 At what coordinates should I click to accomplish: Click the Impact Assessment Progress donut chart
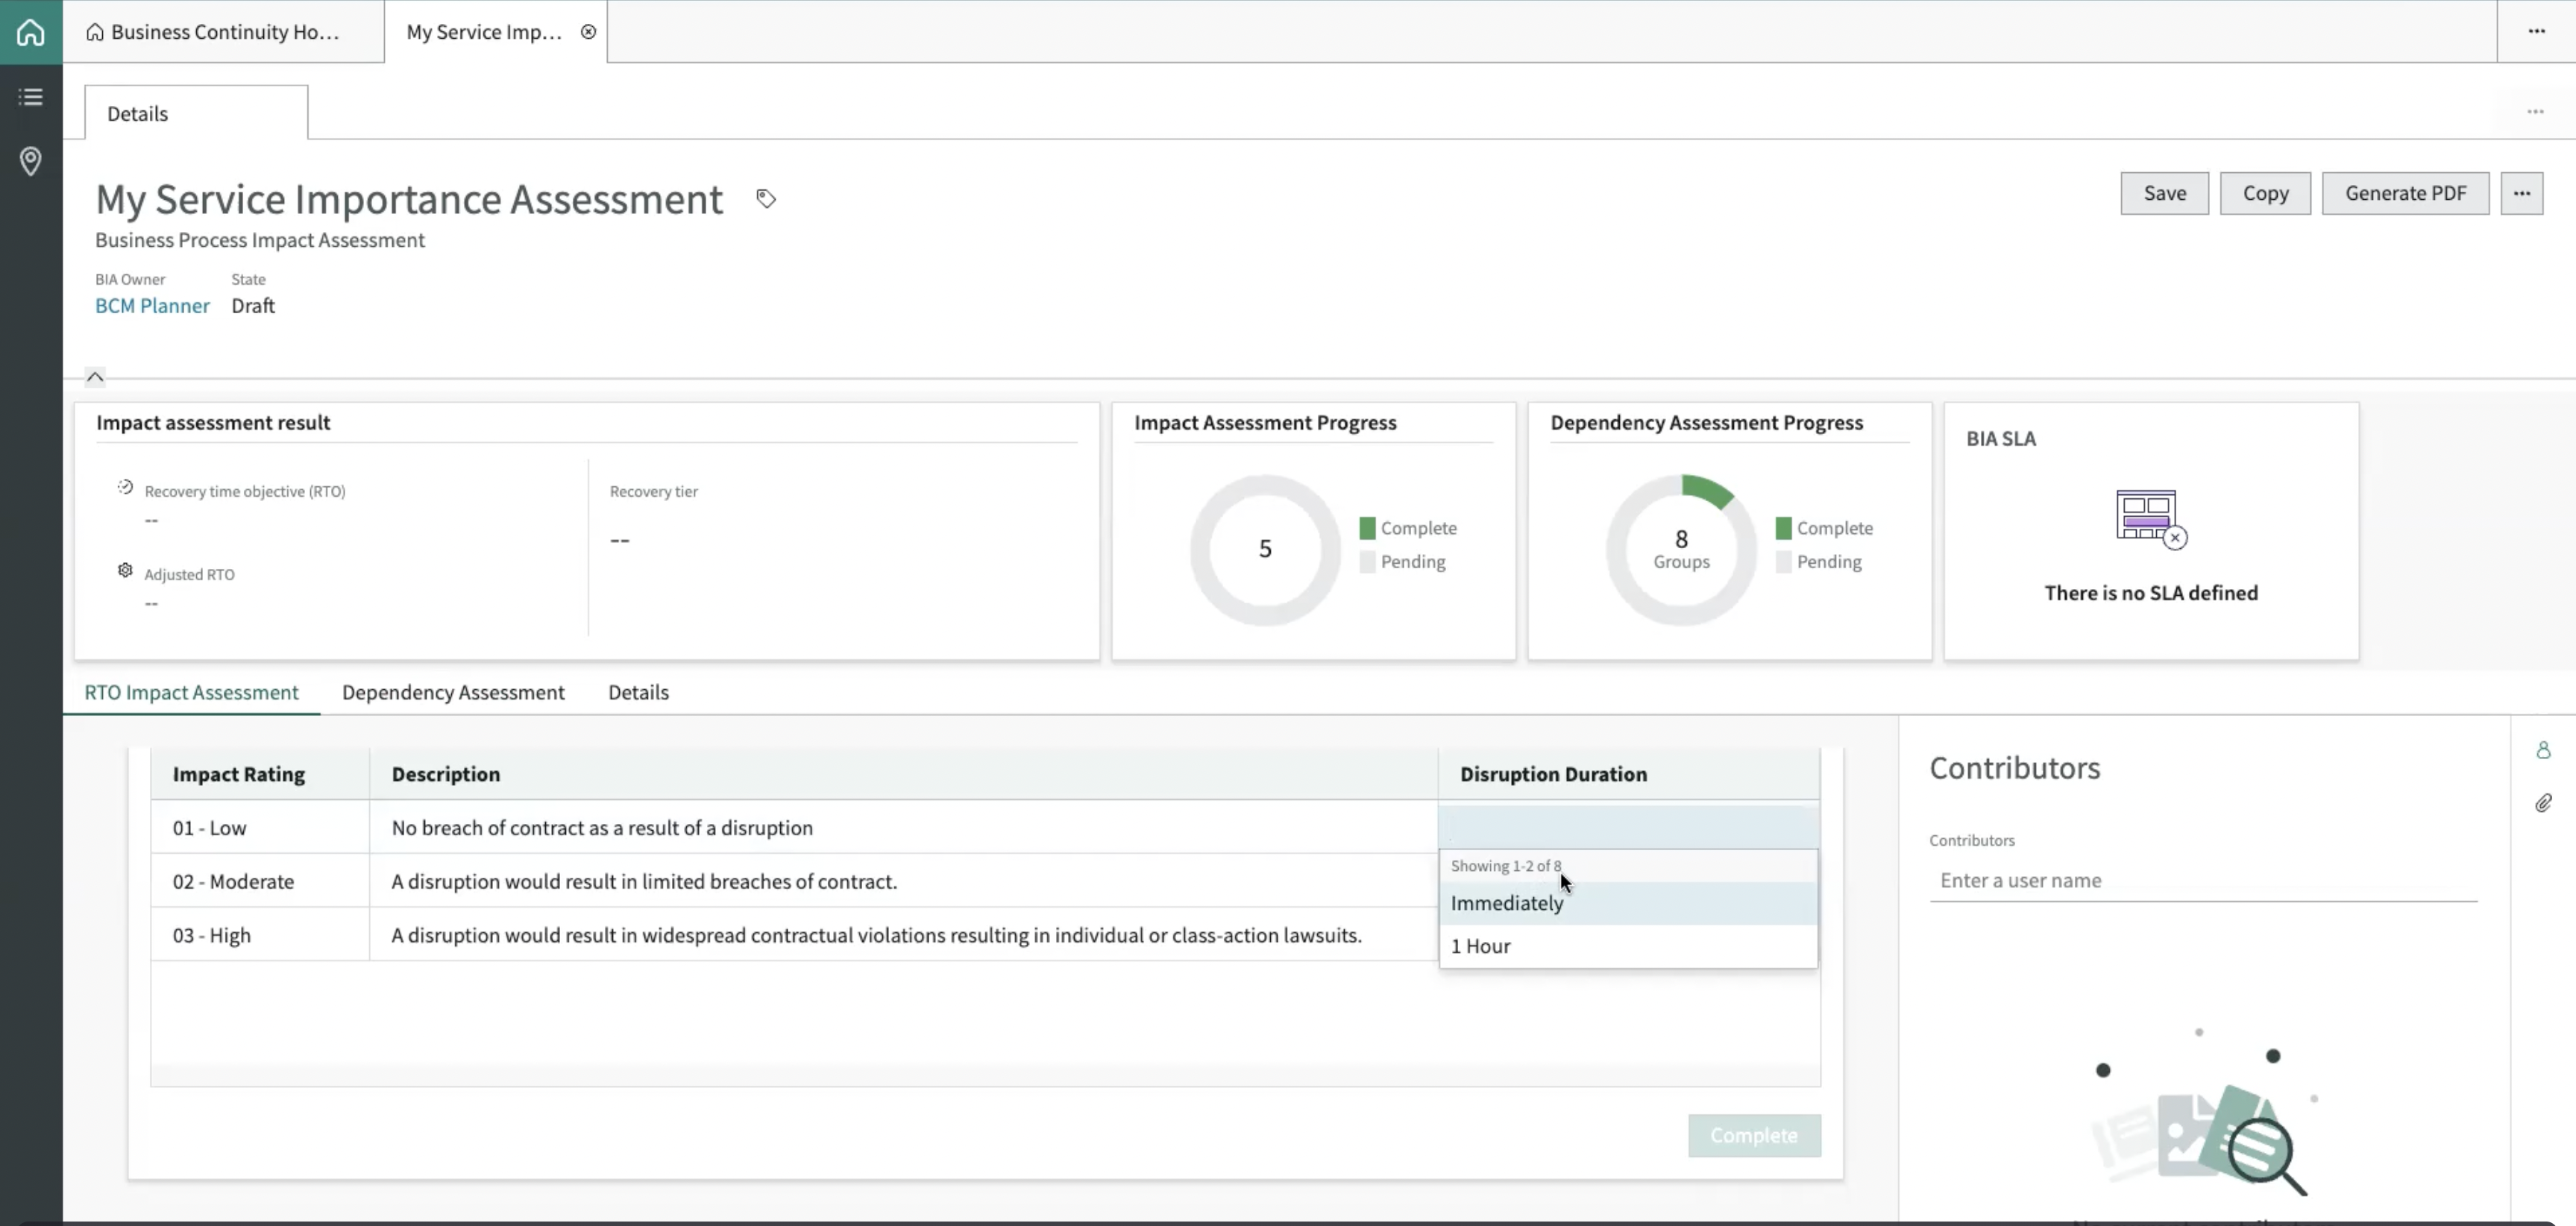(x=1265, y=550)
